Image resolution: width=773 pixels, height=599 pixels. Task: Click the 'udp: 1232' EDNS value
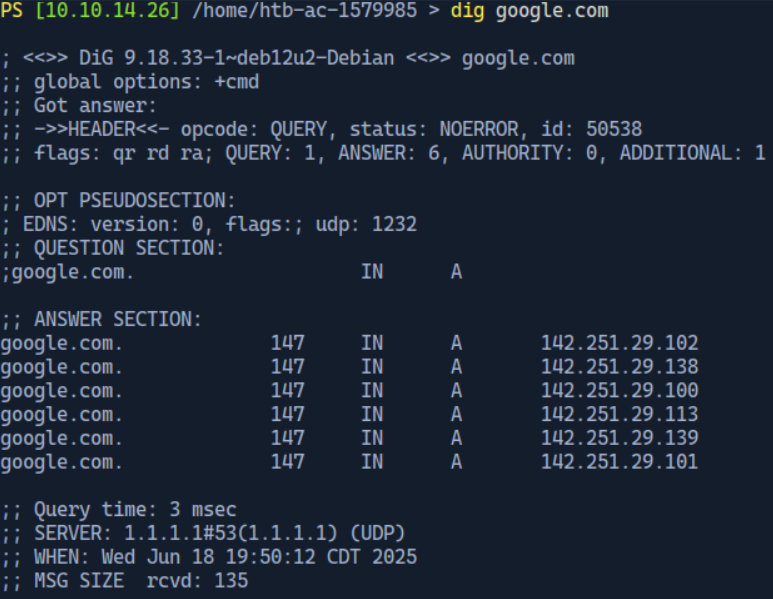click(367, 224)
